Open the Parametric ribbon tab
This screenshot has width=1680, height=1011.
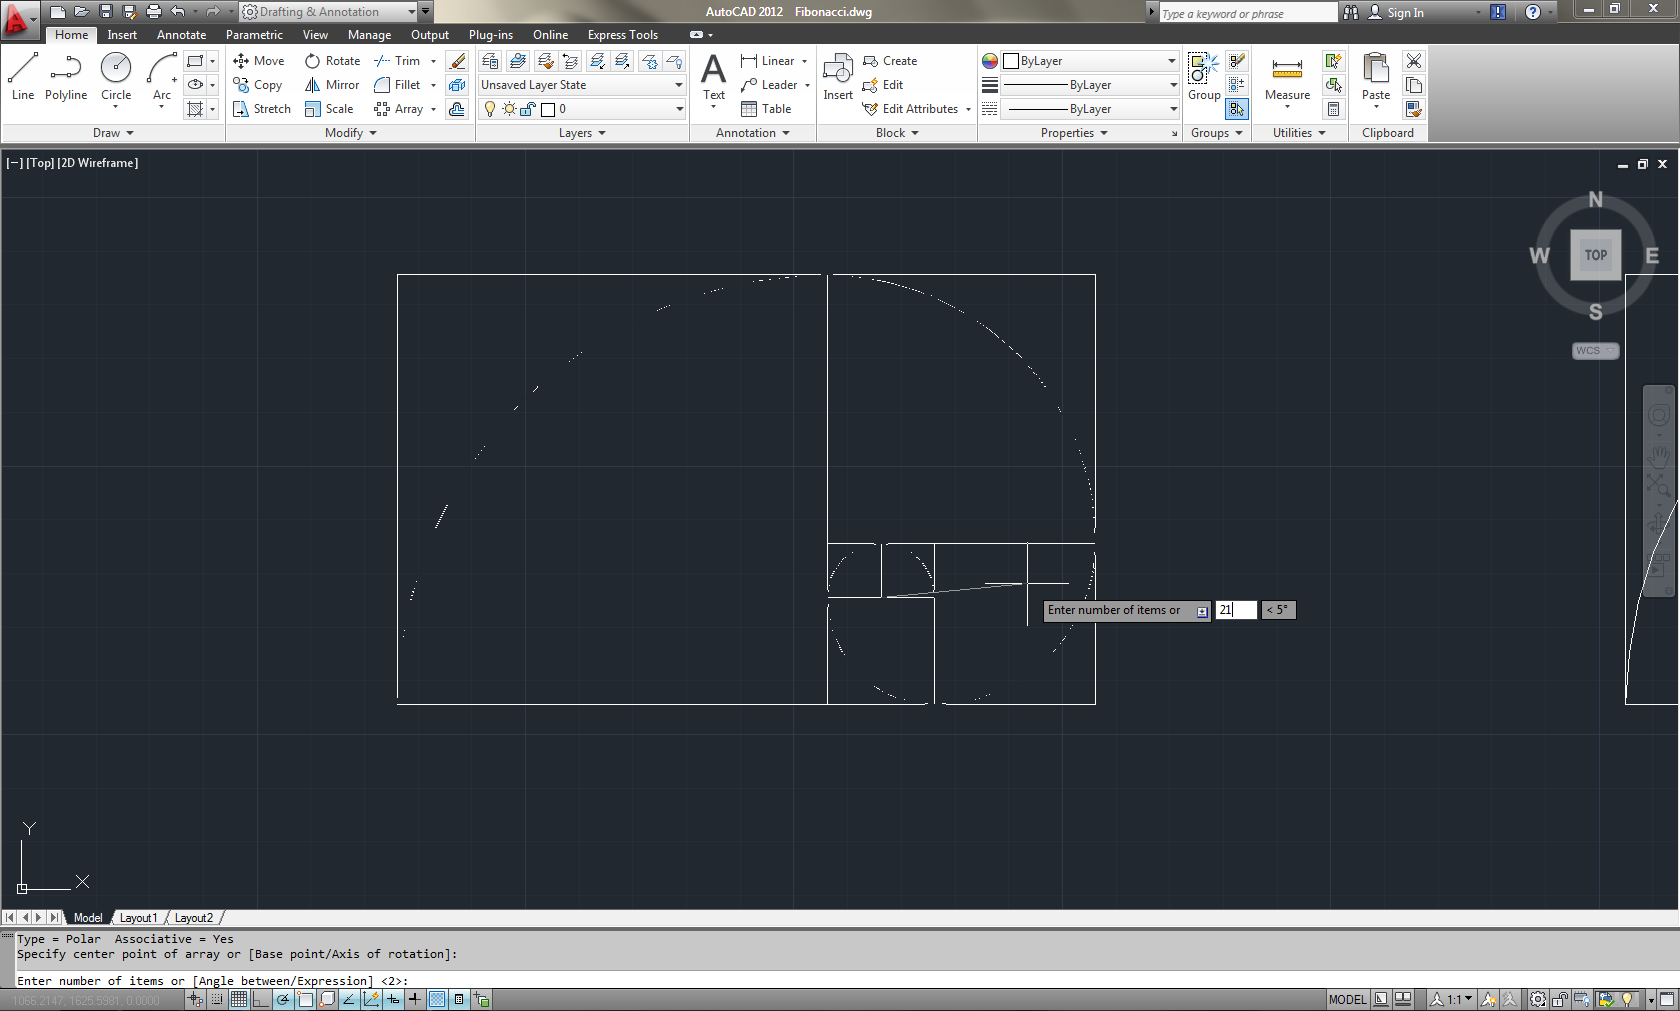pyautogui.click(x=254, y=35)
